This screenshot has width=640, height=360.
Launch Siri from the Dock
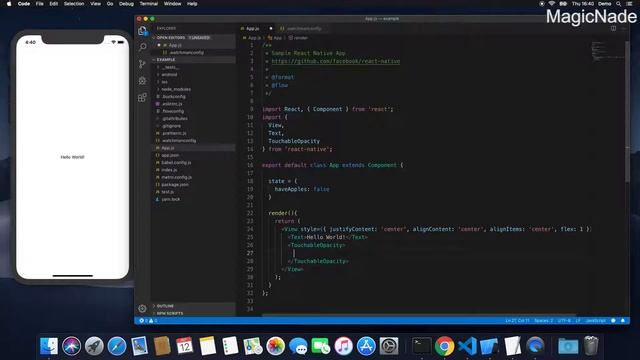click(71, 346)
